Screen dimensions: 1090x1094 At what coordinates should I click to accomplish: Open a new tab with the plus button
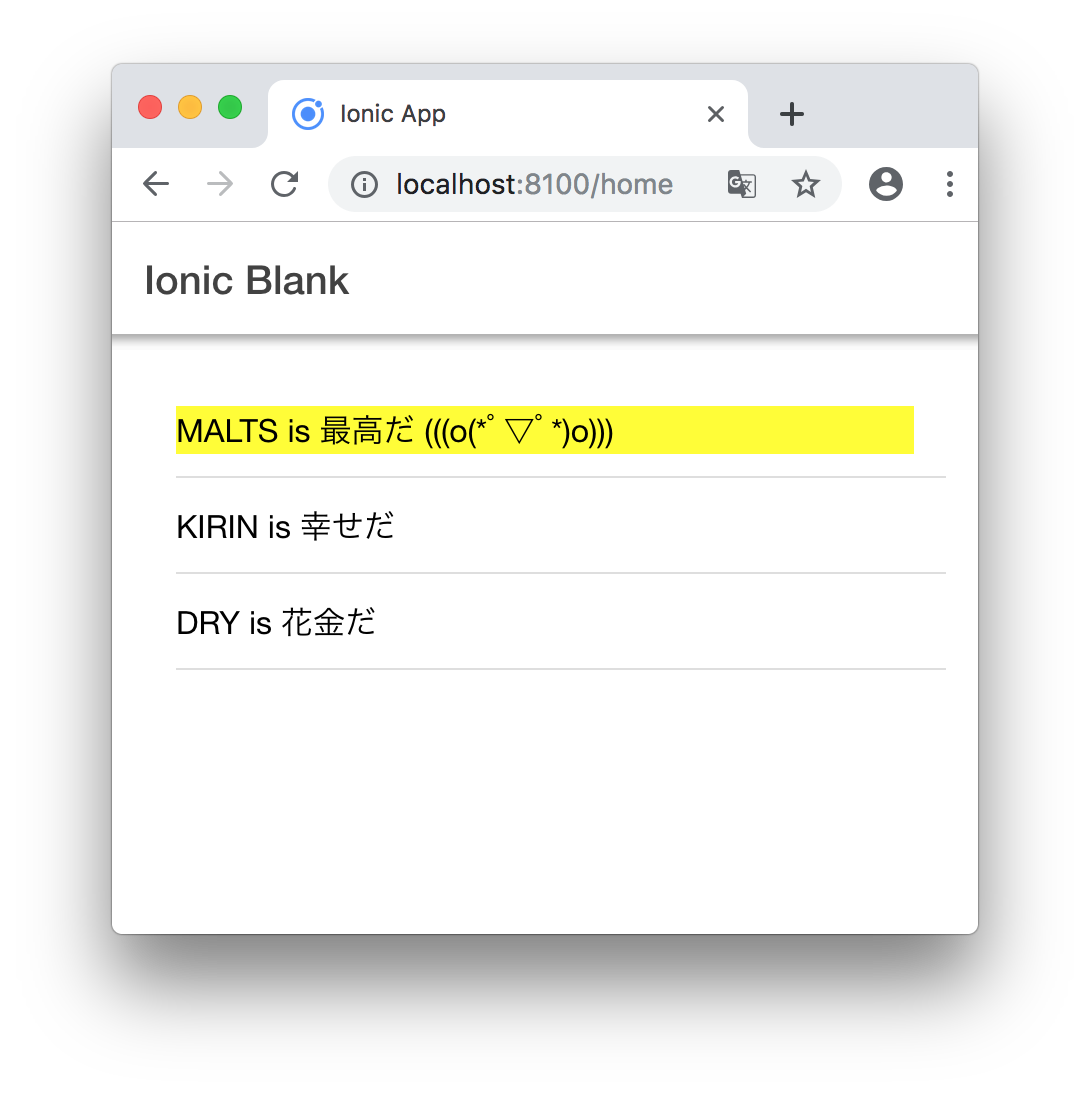click(791, 114)
